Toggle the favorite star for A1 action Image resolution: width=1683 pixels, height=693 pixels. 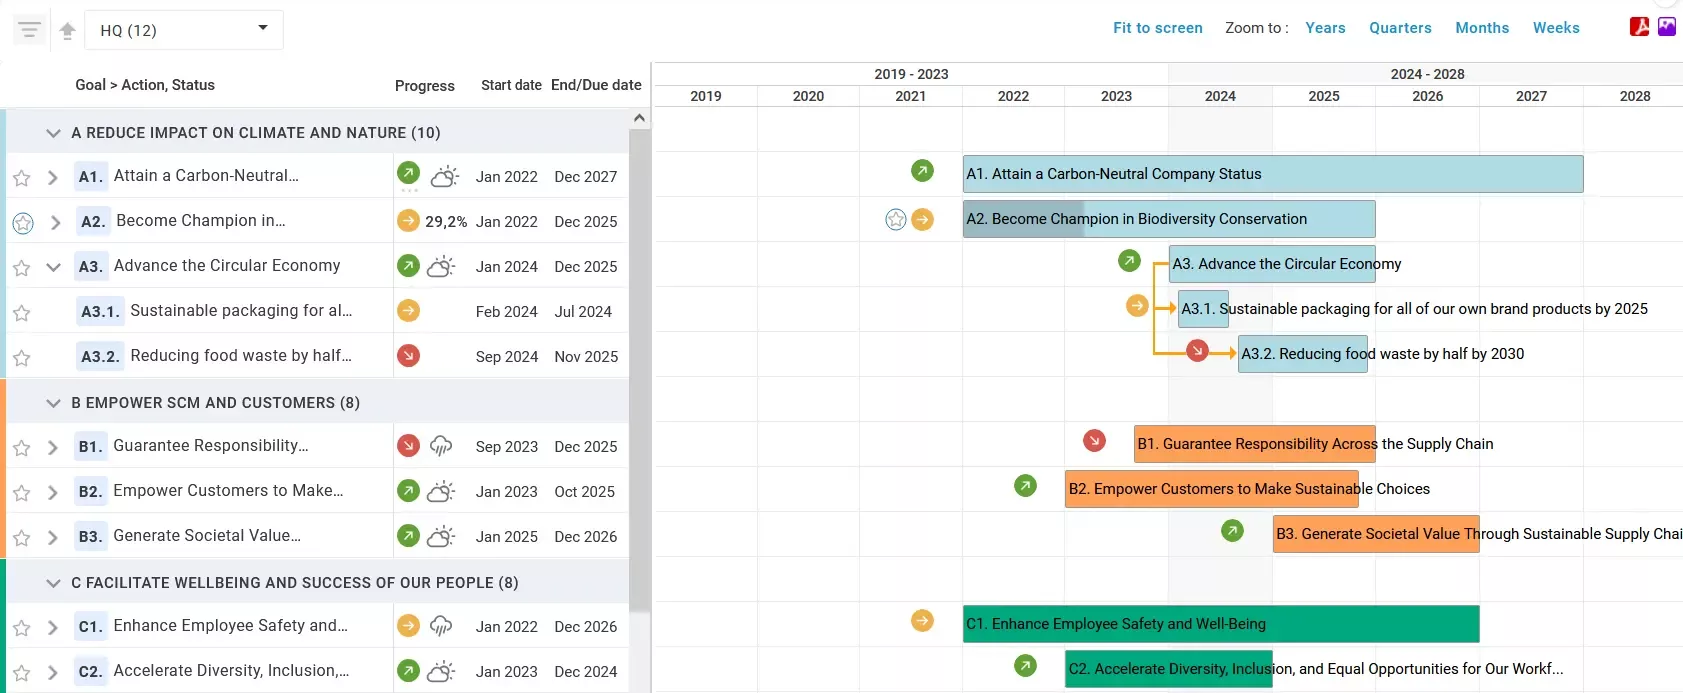pyautogui.click(x=21, y=178)
